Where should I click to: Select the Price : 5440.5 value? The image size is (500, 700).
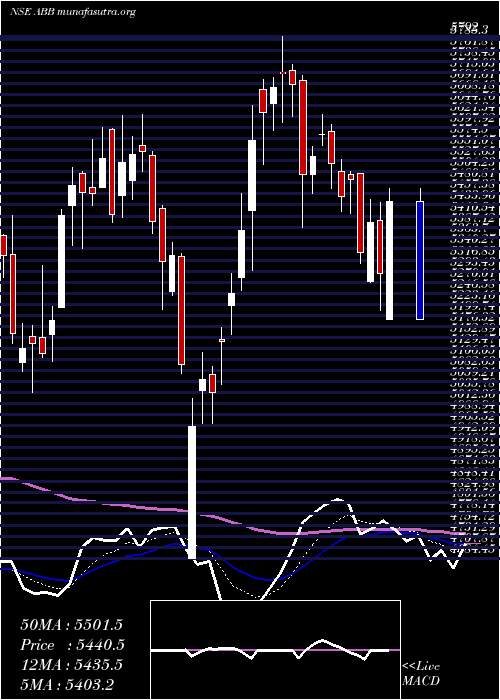click(x=71, y=645)
